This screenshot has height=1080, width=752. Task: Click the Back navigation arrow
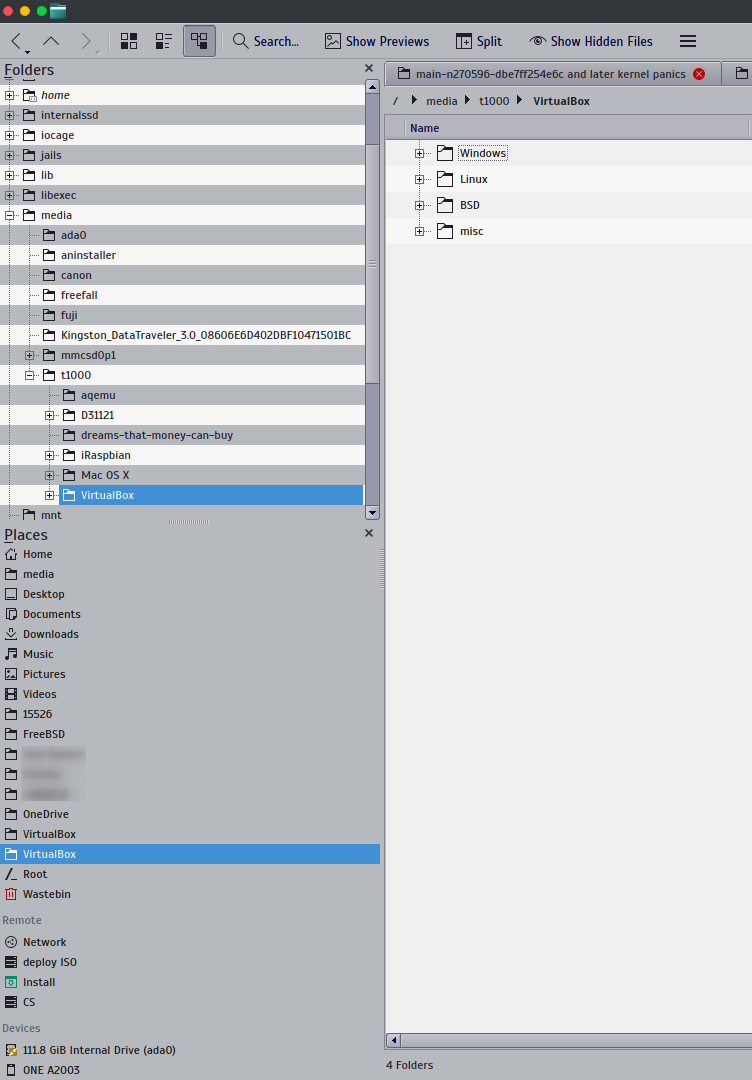(x=17, y=41)
